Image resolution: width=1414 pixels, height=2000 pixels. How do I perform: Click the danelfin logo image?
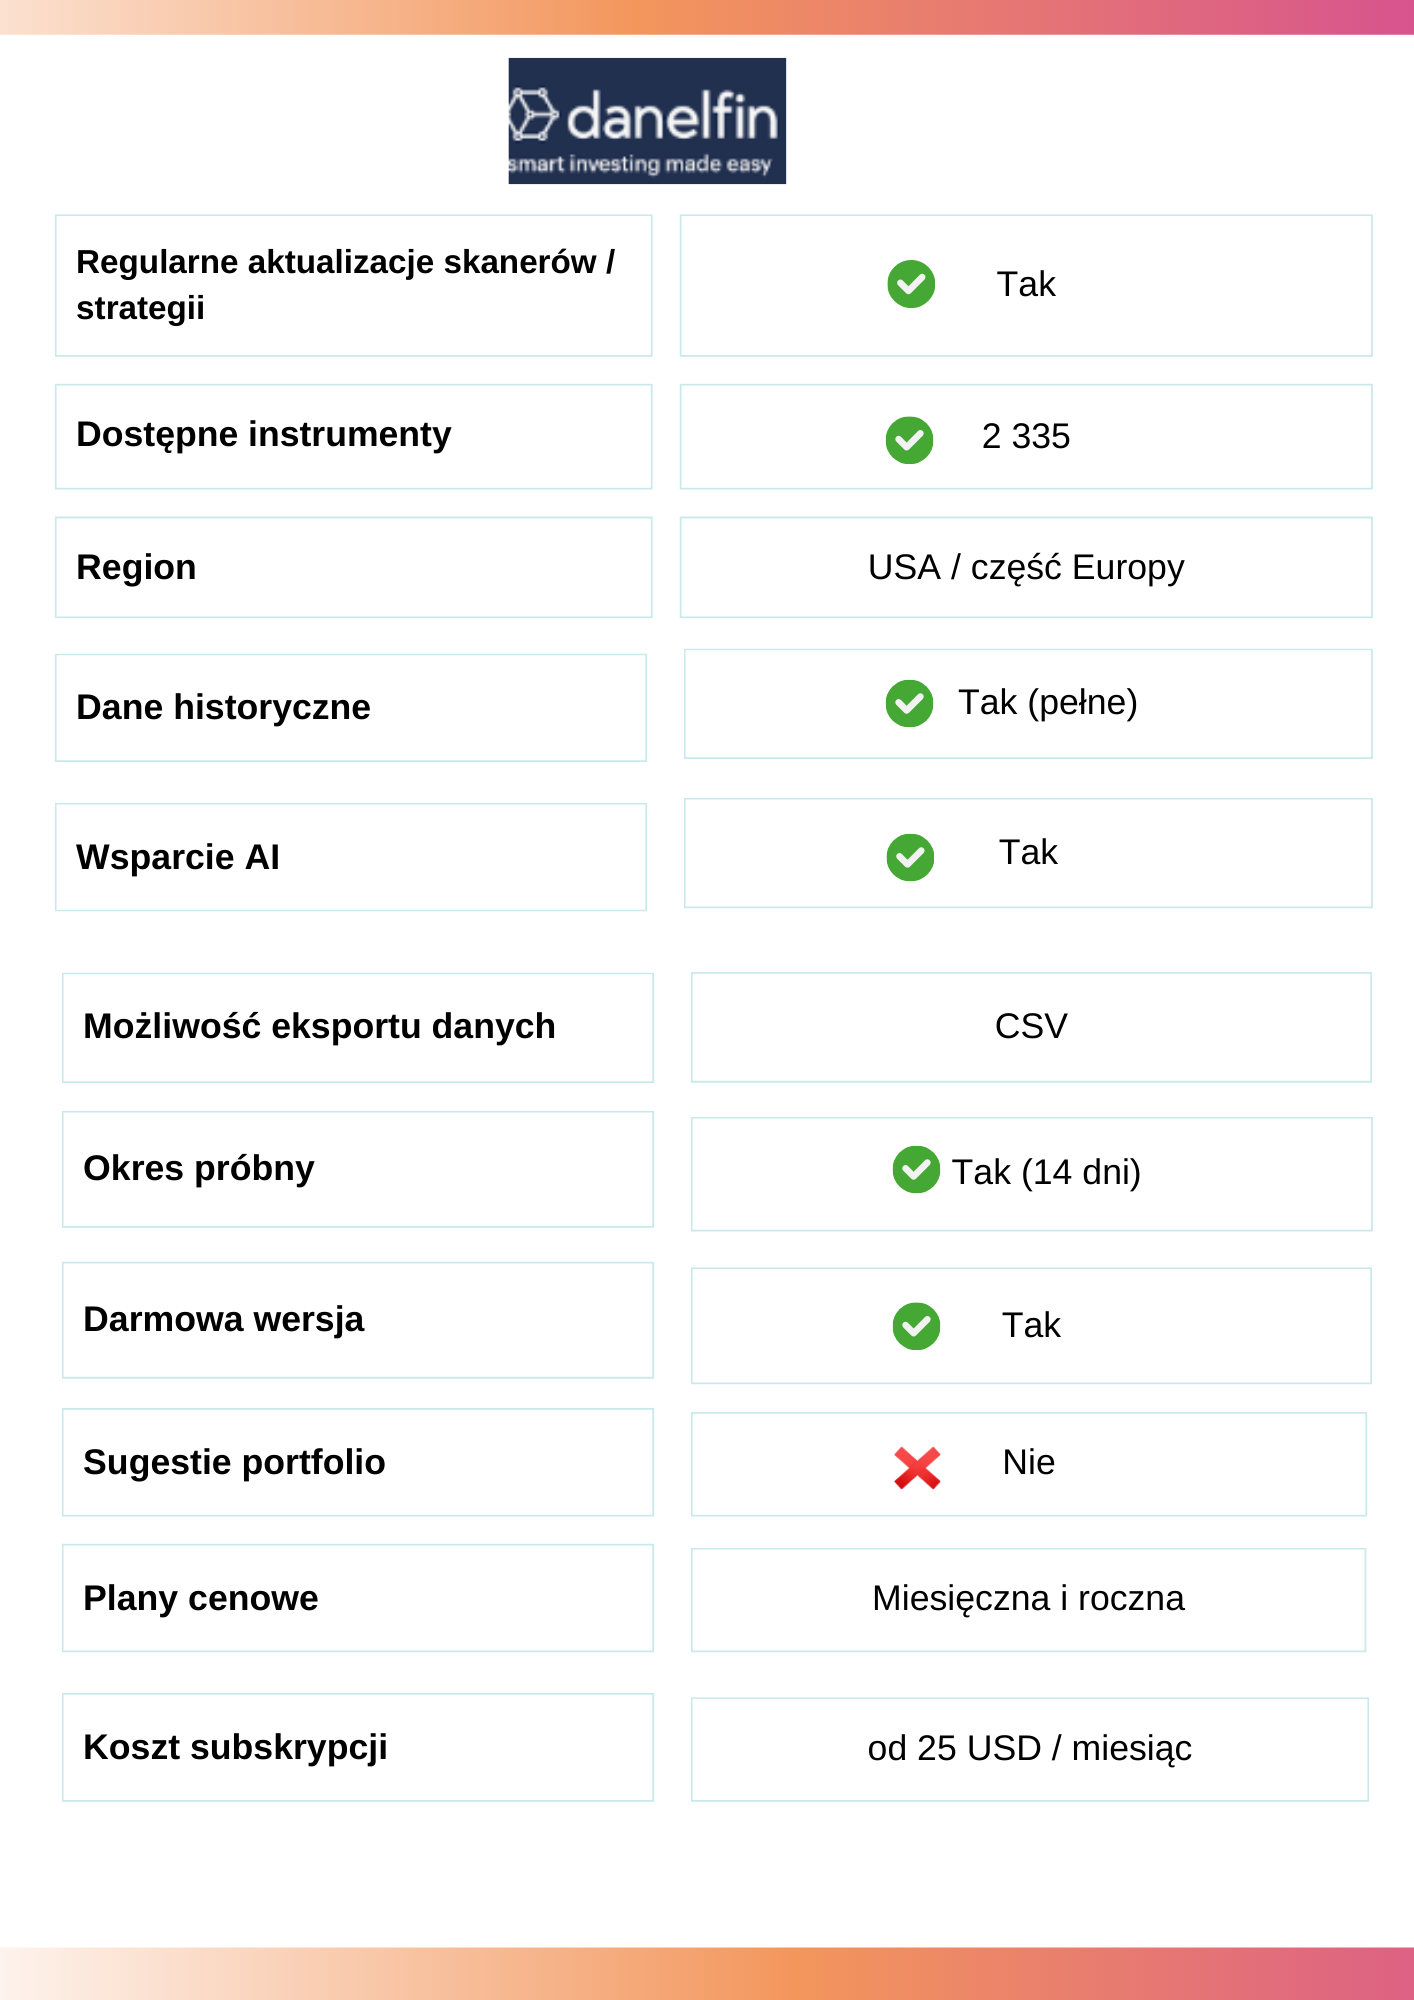(x=647, y=121)
